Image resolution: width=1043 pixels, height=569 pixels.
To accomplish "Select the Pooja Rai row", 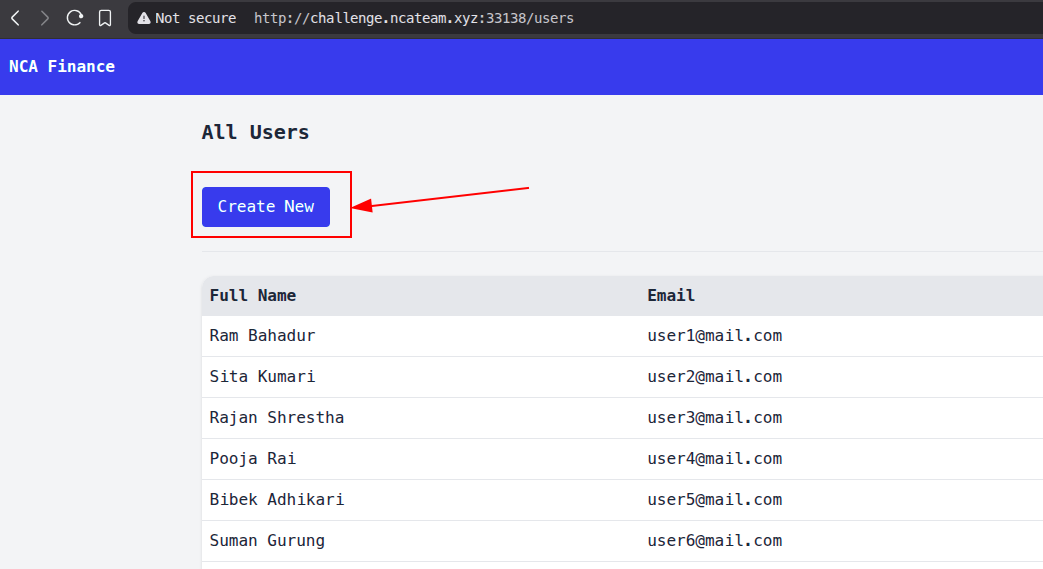I will pos(253,459).
